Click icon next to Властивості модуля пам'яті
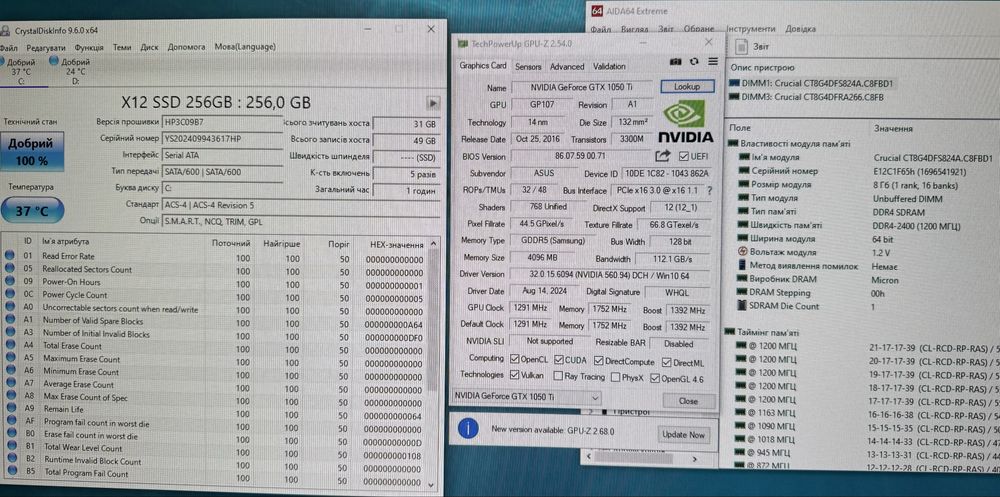 732,144
